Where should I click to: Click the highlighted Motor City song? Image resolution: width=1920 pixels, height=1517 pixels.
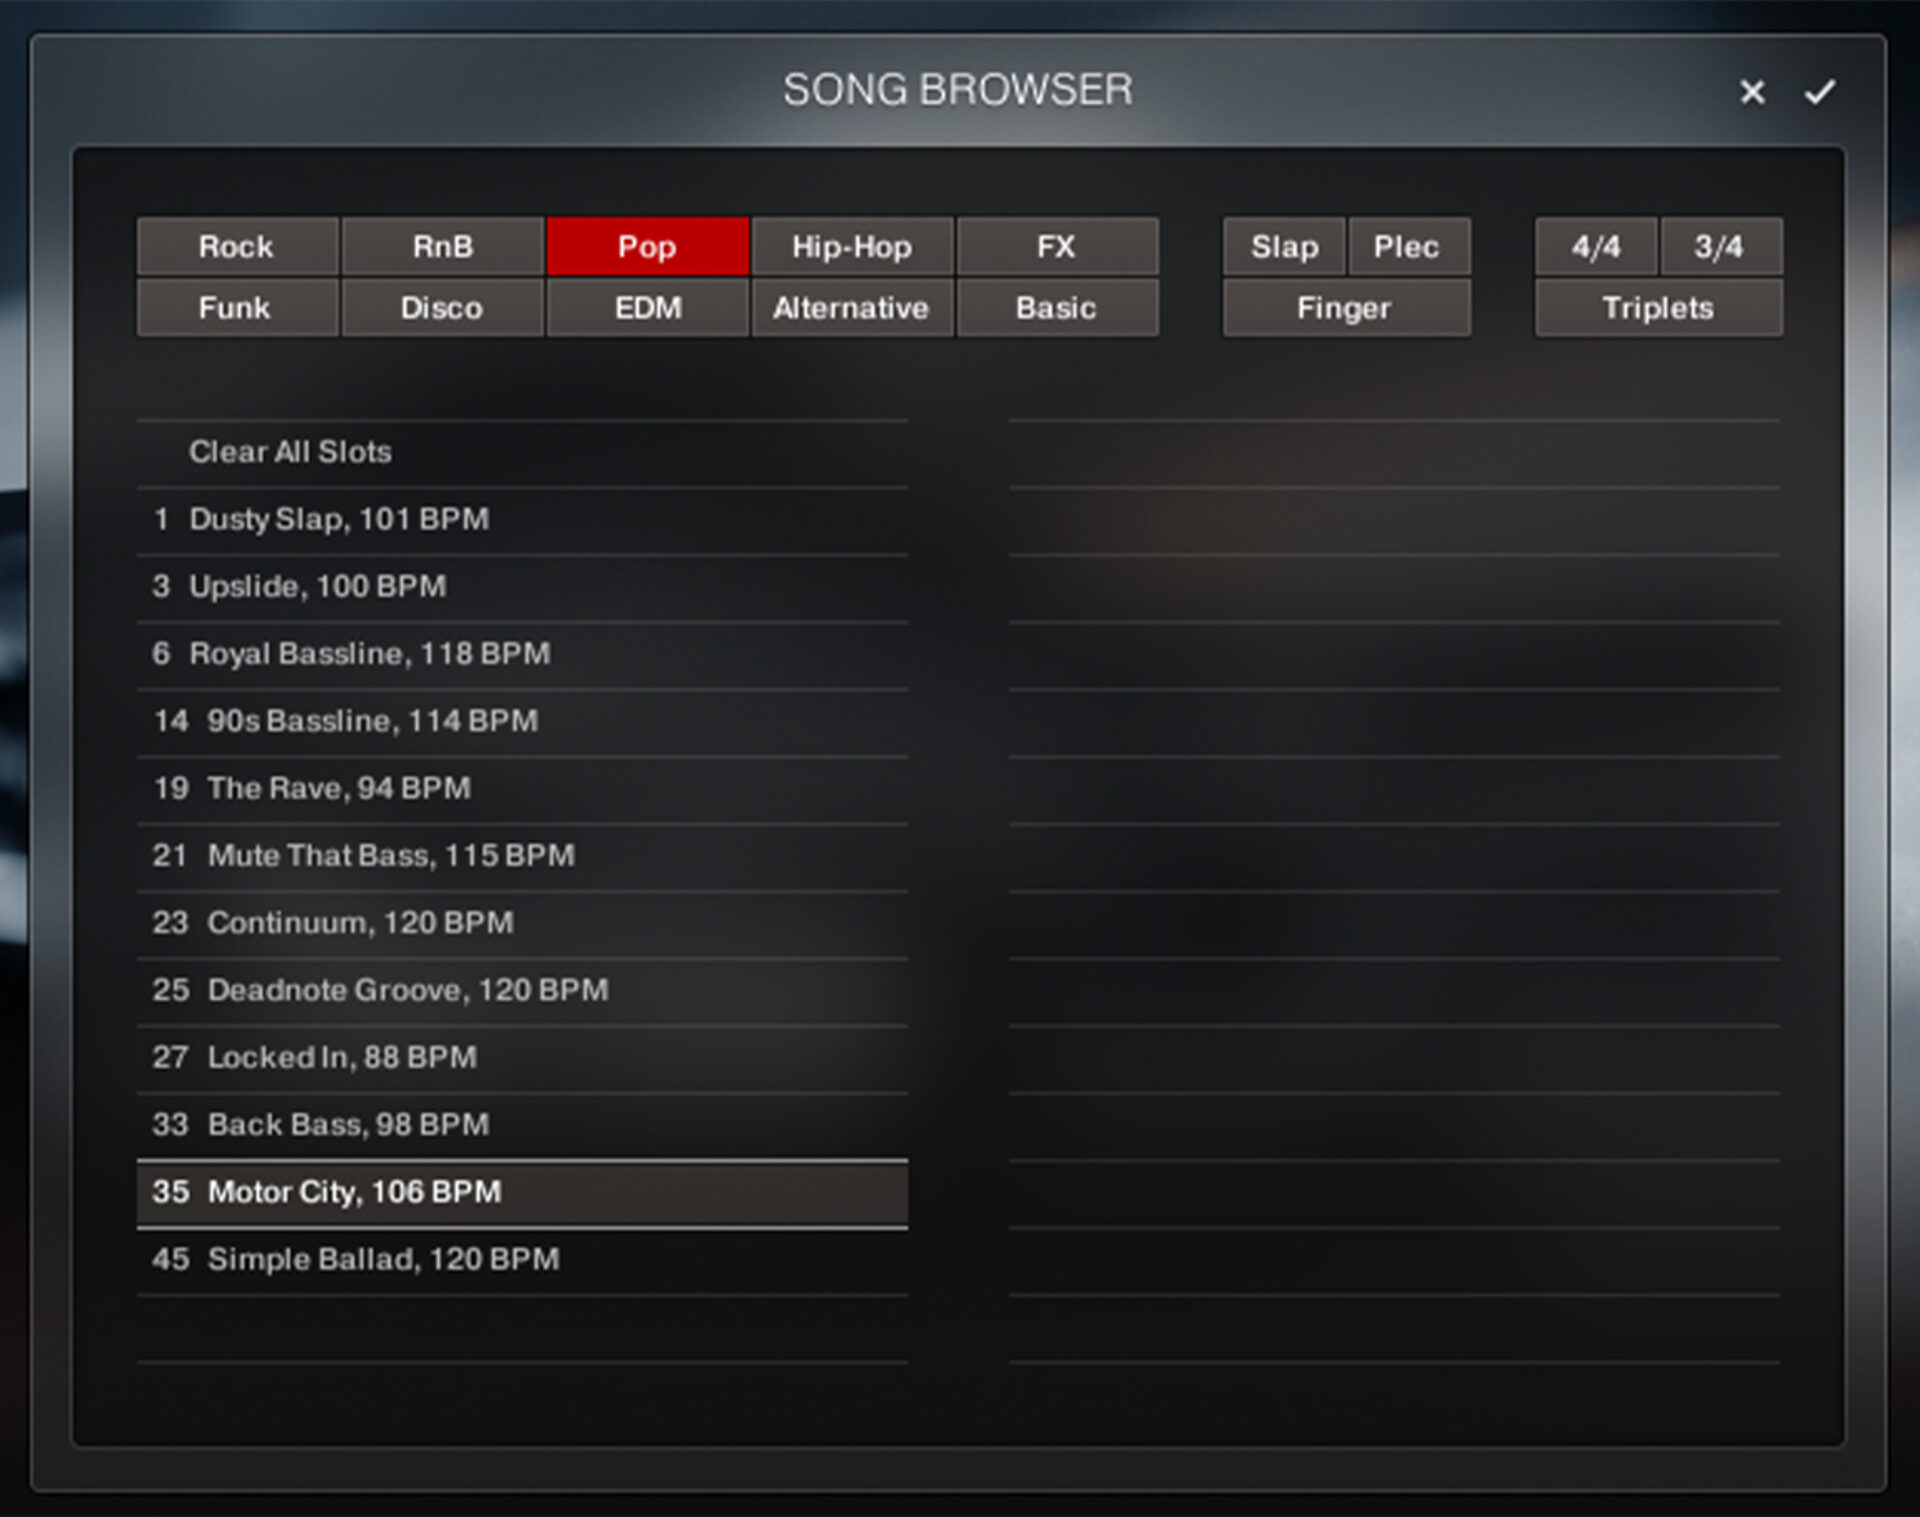(354, 1192)
